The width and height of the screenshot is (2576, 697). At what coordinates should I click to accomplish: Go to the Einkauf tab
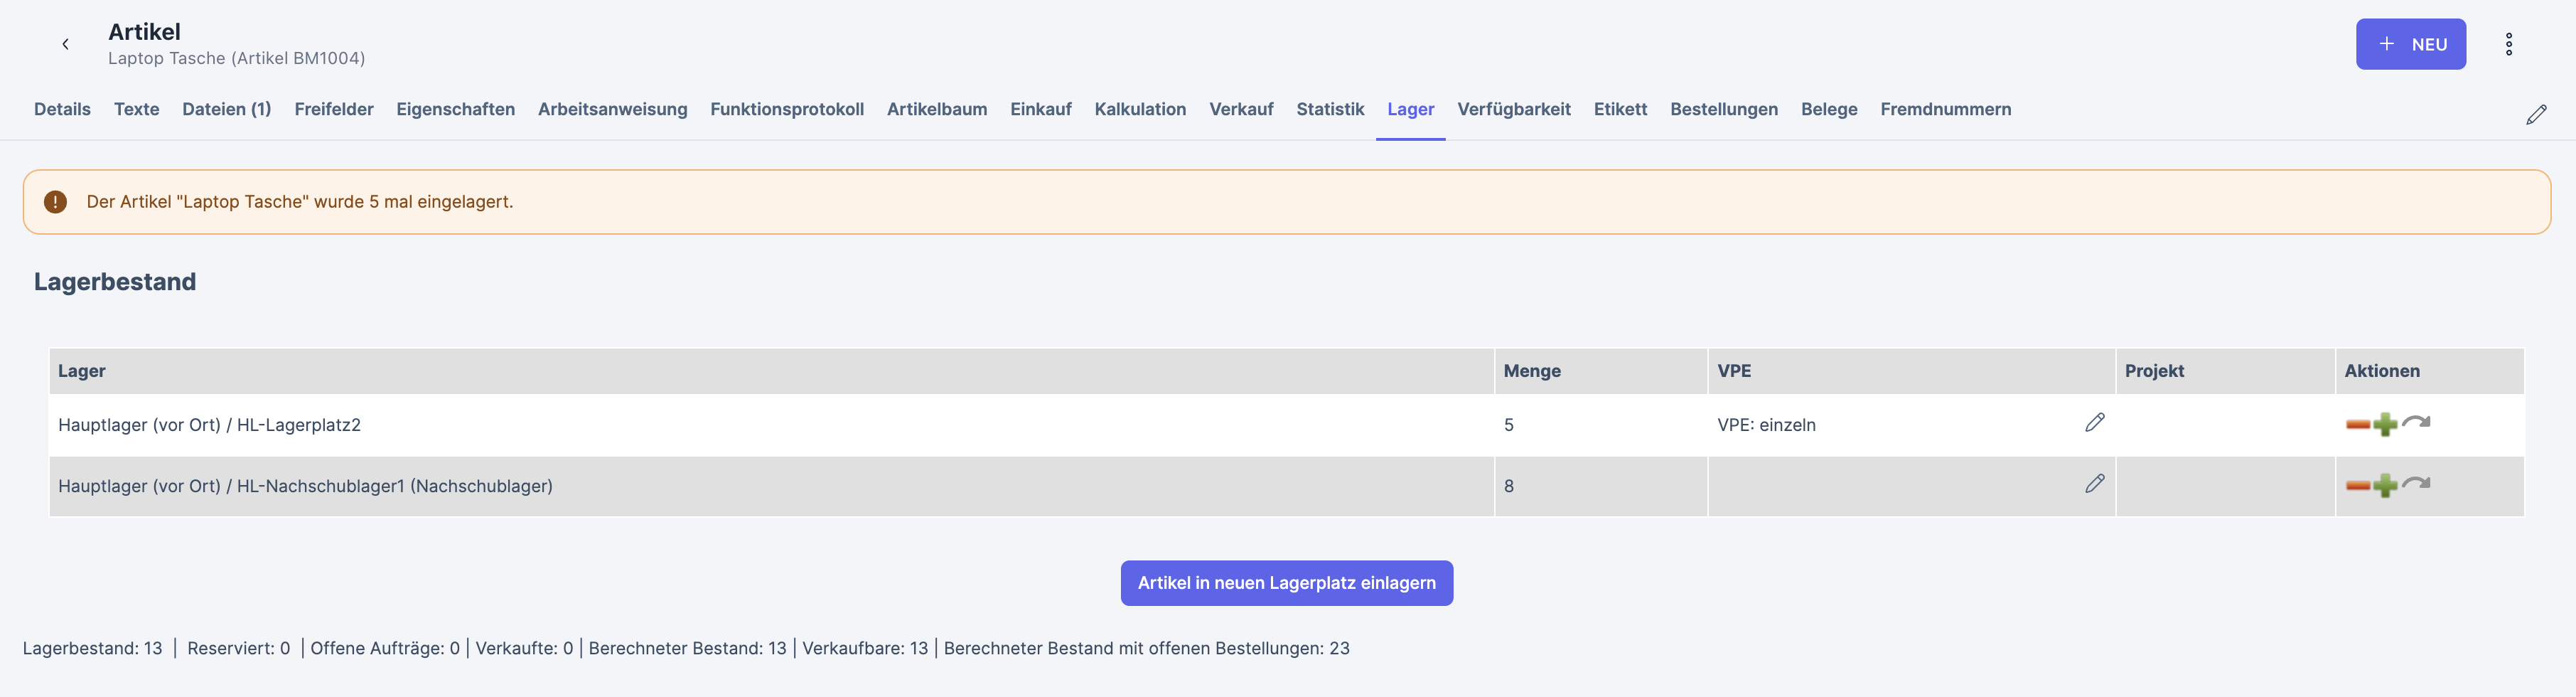[1040, 109]
